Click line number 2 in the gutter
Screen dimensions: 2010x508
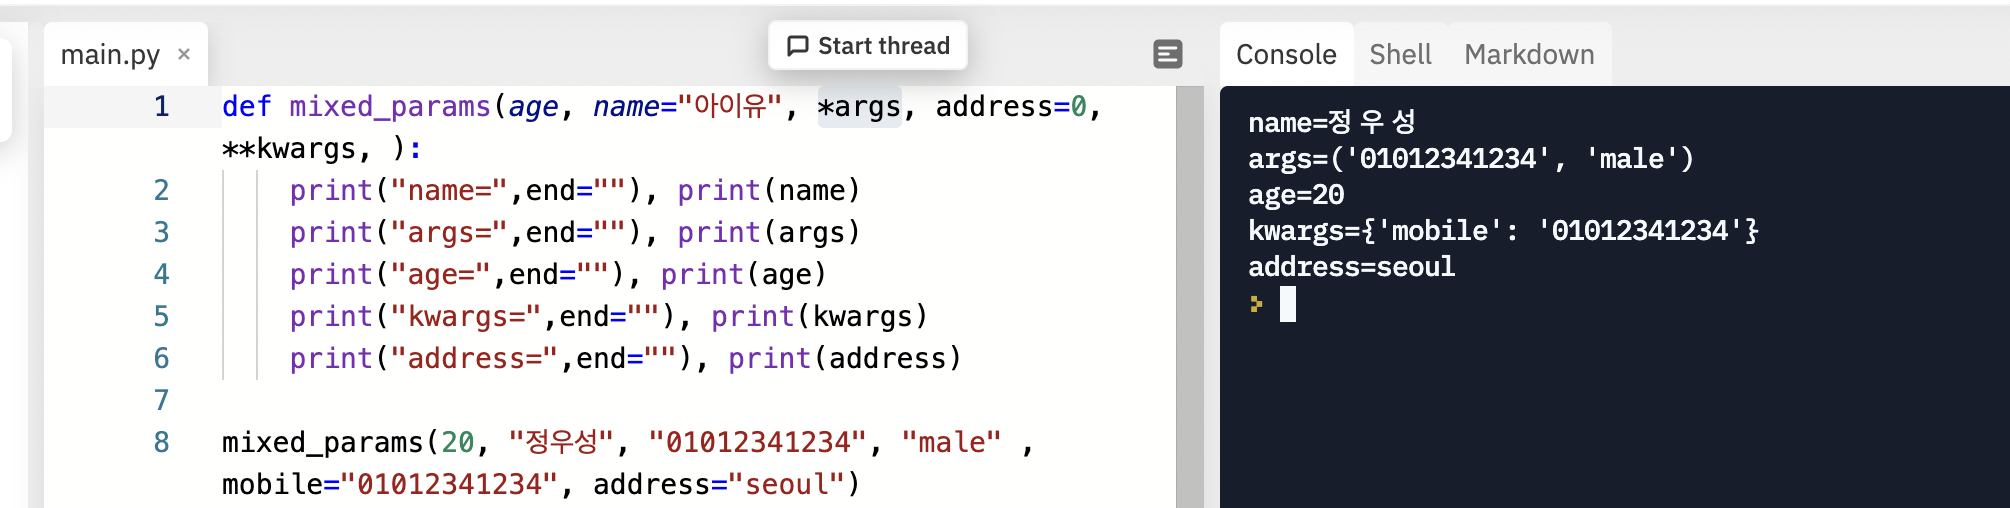pos(162,190)
